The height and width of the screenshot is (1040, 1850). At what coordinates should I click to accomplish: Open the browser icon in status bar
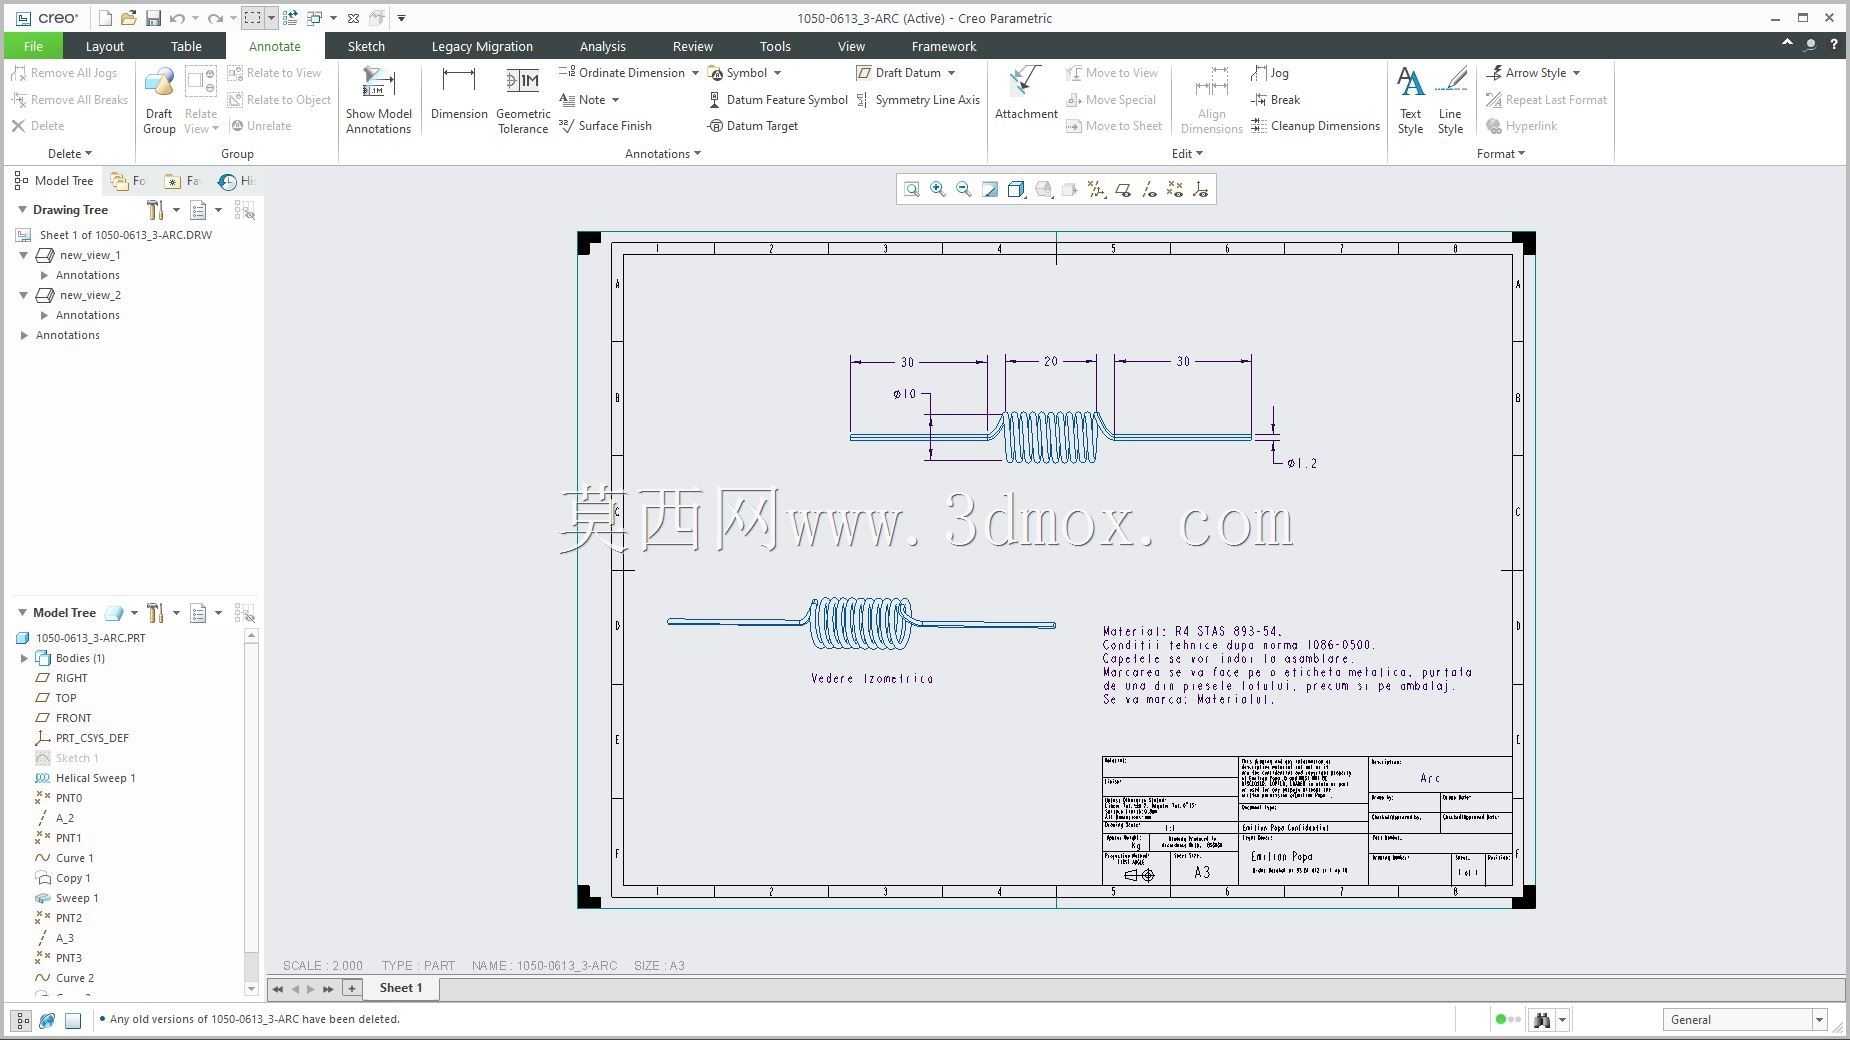click(47, 1020)
